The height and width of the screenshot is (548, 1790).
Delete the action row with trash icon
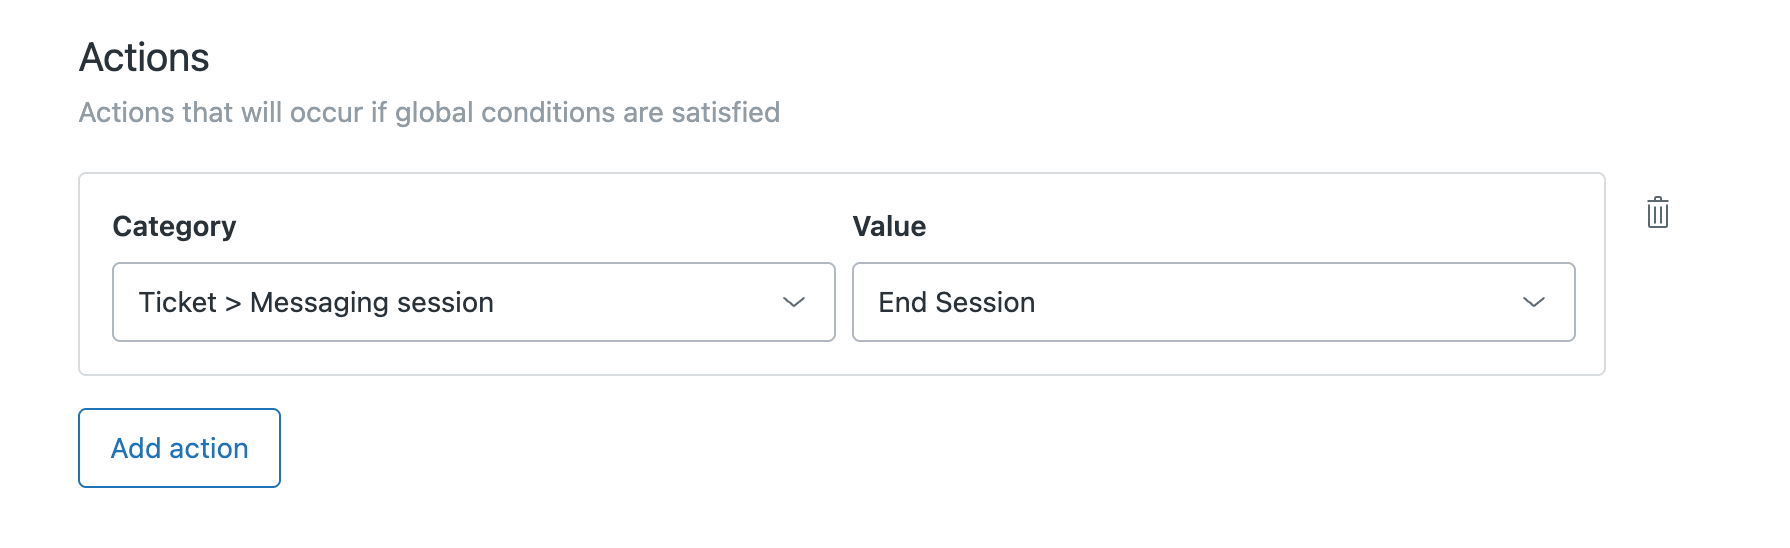[1657, 213]
